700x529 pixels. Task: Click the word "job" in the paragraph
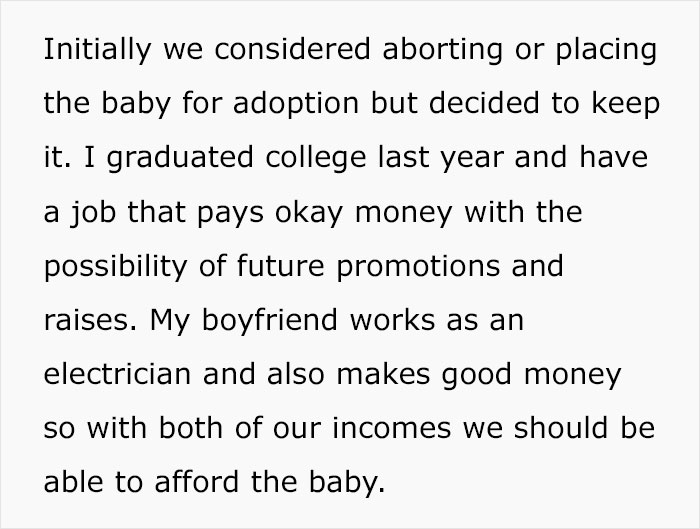[x=85, y=214]
